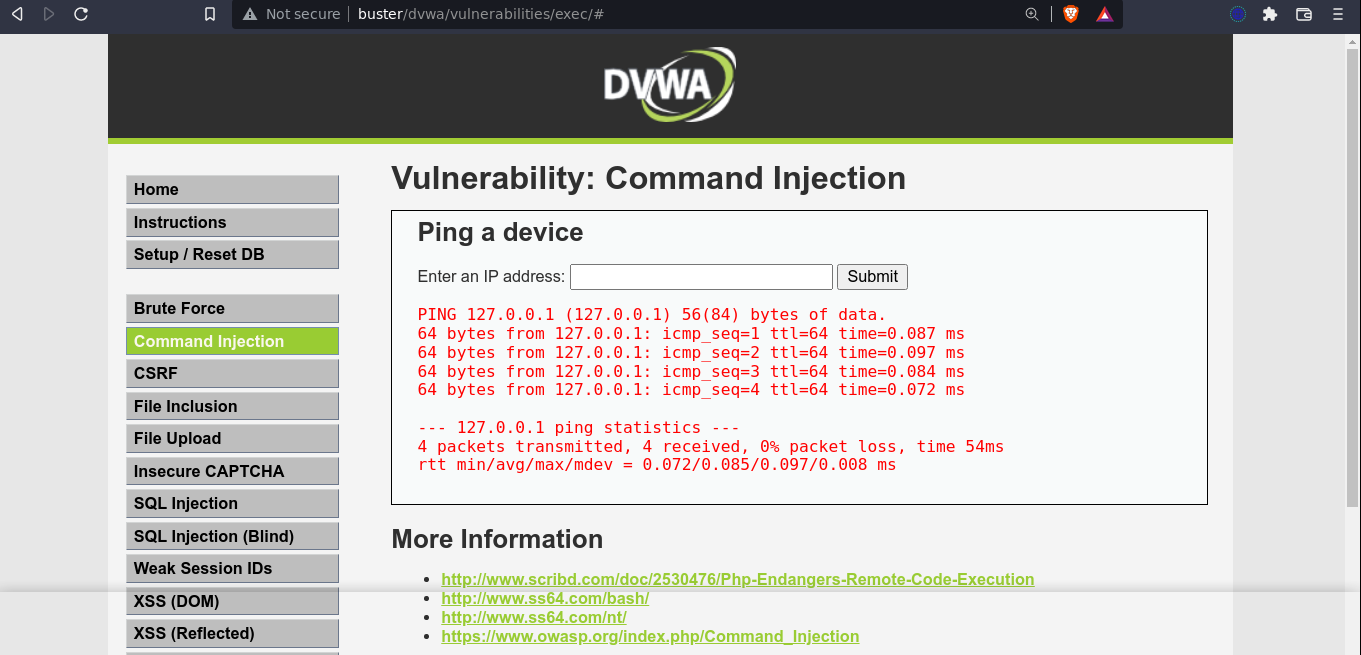Open the SQL Injection menu item
Screen dimensions: 1361x655
(x=232, y=503)
